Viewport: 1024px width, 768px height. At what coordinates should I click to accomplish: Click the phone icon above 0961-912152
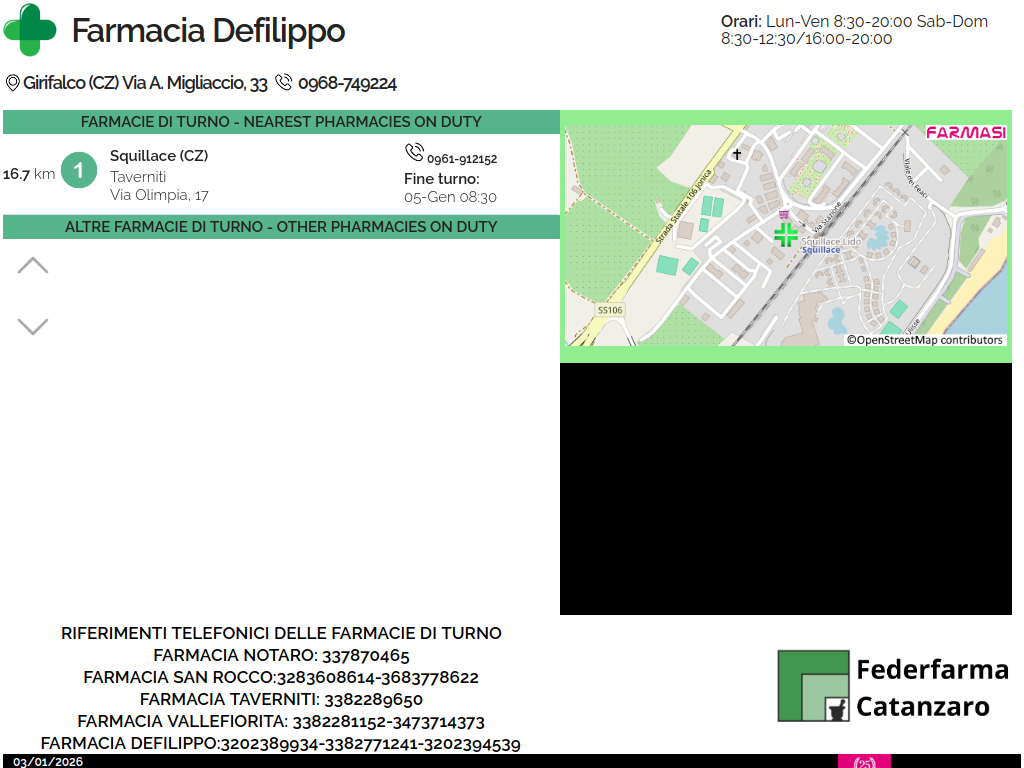pos(414,152)
